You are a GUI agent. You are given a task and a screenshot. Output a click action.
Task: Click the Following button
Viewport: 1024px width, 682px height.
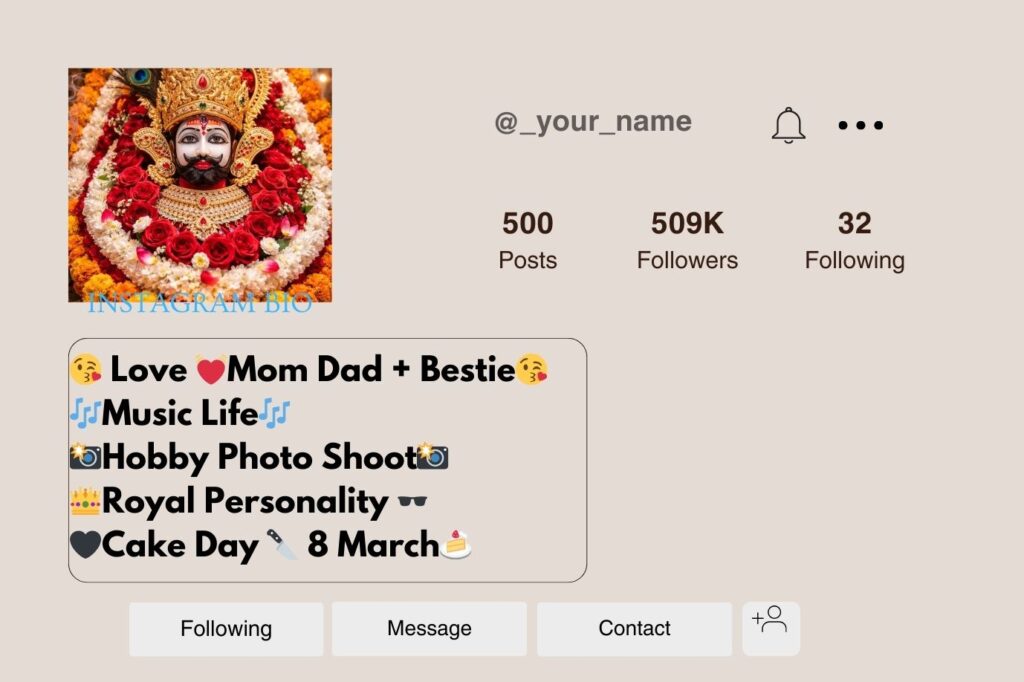(226, 628)
